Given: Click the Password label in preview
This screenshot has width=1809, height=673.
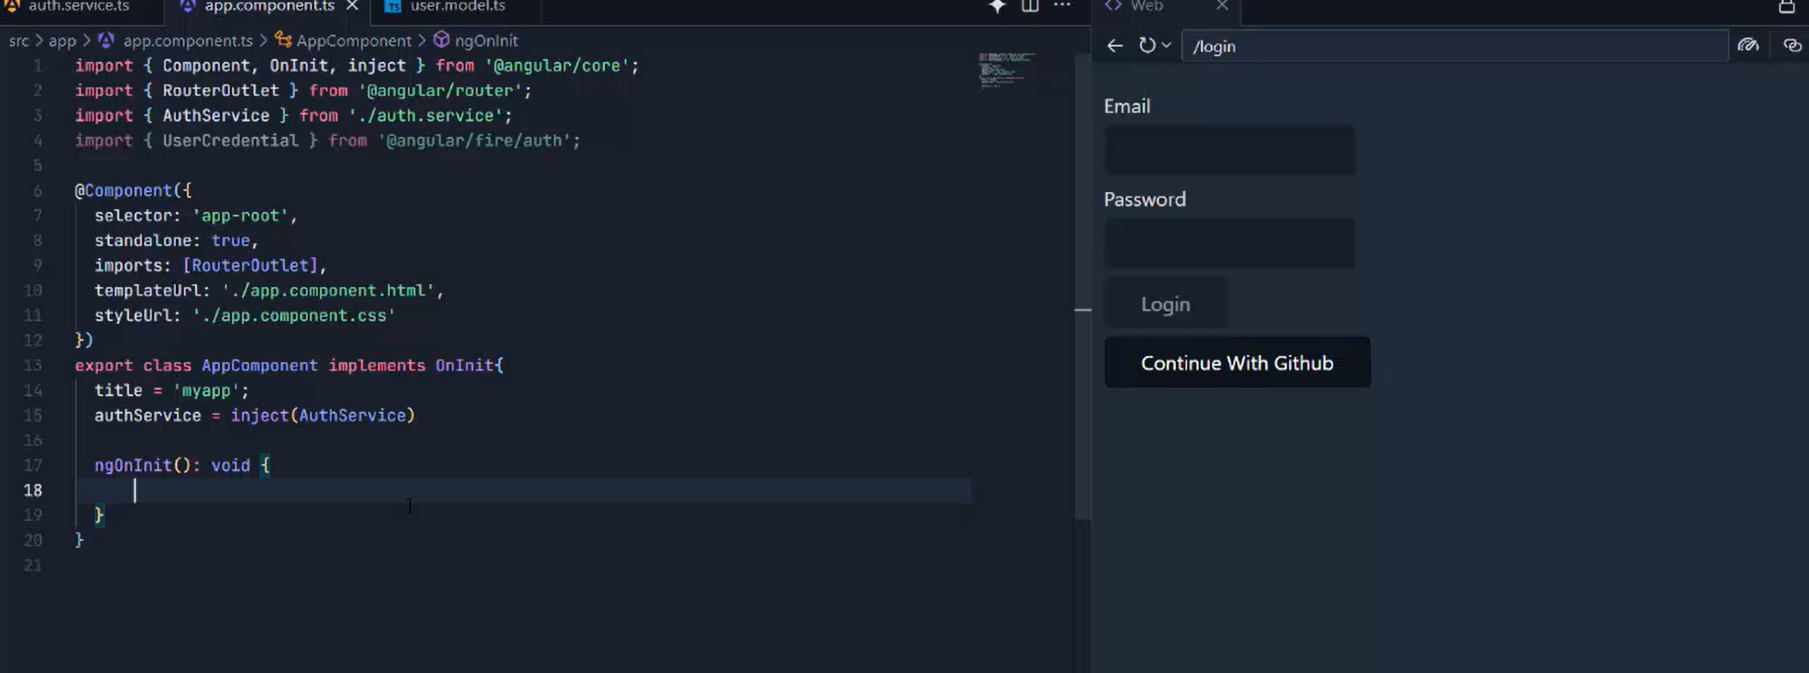Looking at the screenshot, I should click(1145, 199).
